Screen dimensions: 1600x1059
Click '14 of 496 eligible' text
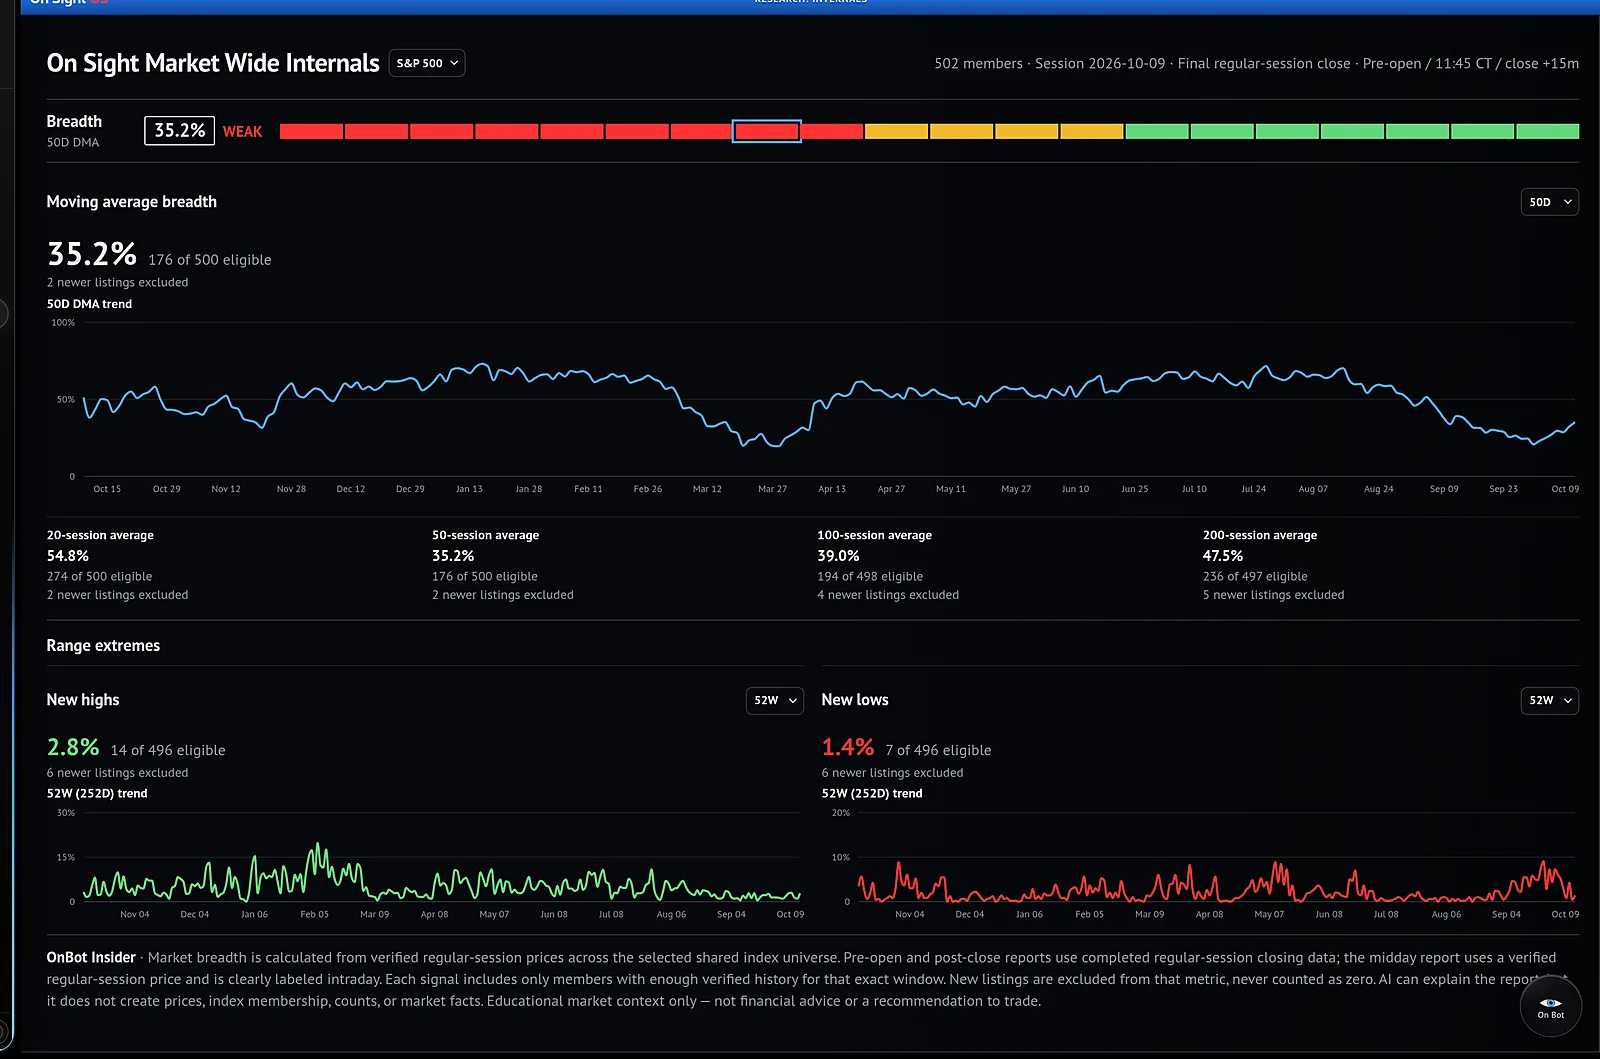click(168, 750)
